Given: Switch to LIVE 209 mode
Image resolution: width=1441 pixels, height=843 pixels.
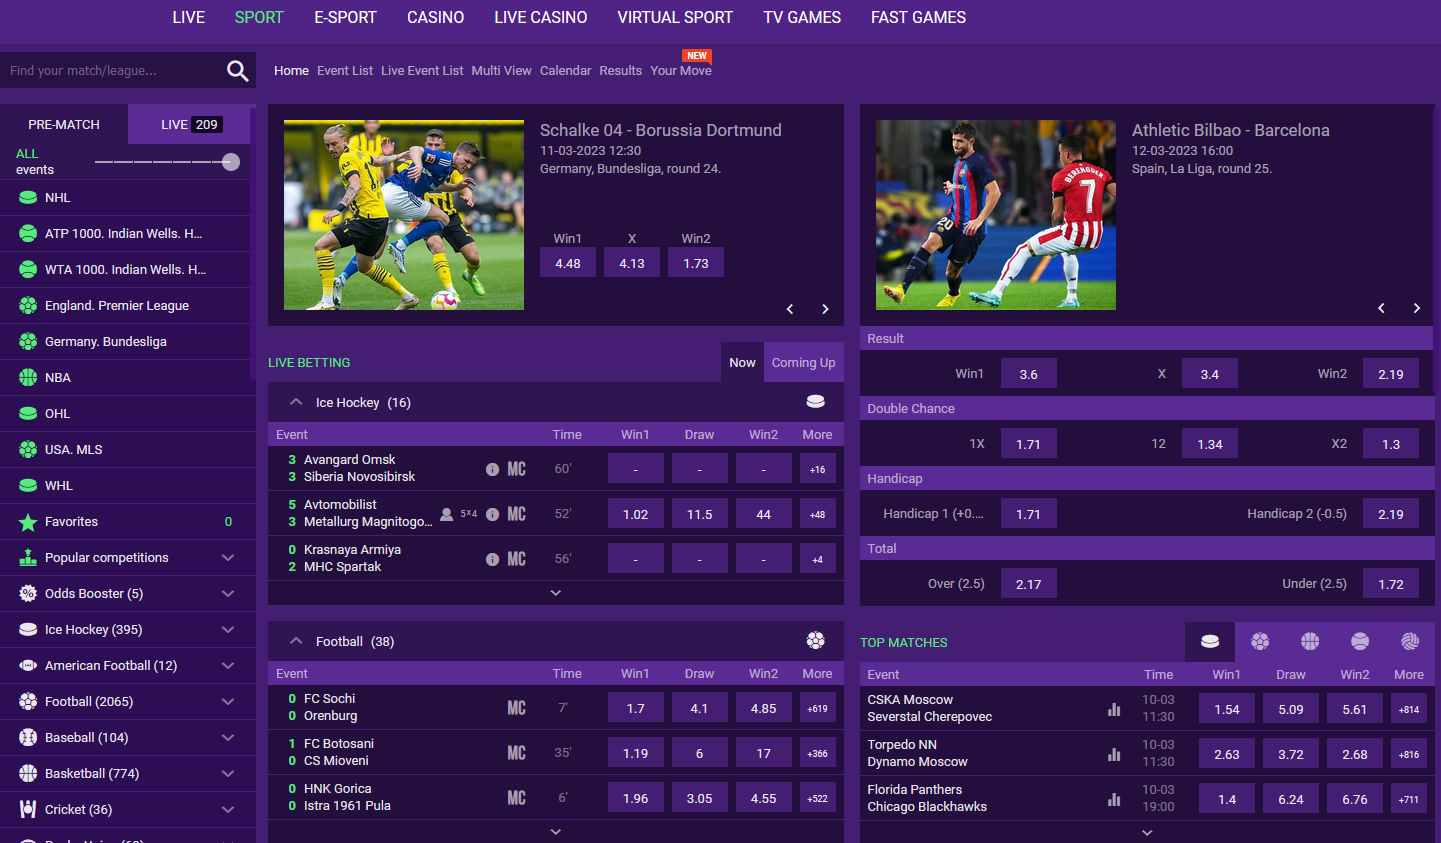Looking at the screenshot, I should [x=189, y=125].
